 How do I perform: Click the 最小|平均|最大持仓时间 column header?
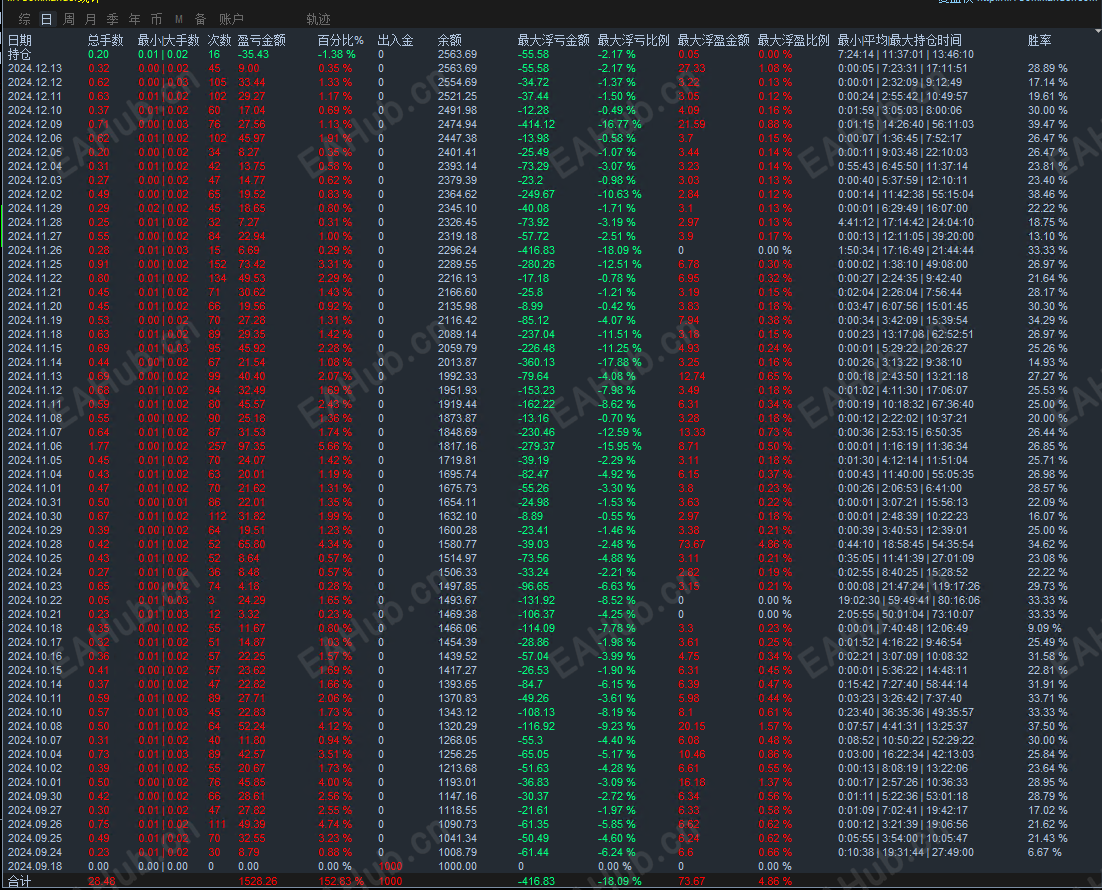coord(900,40)
